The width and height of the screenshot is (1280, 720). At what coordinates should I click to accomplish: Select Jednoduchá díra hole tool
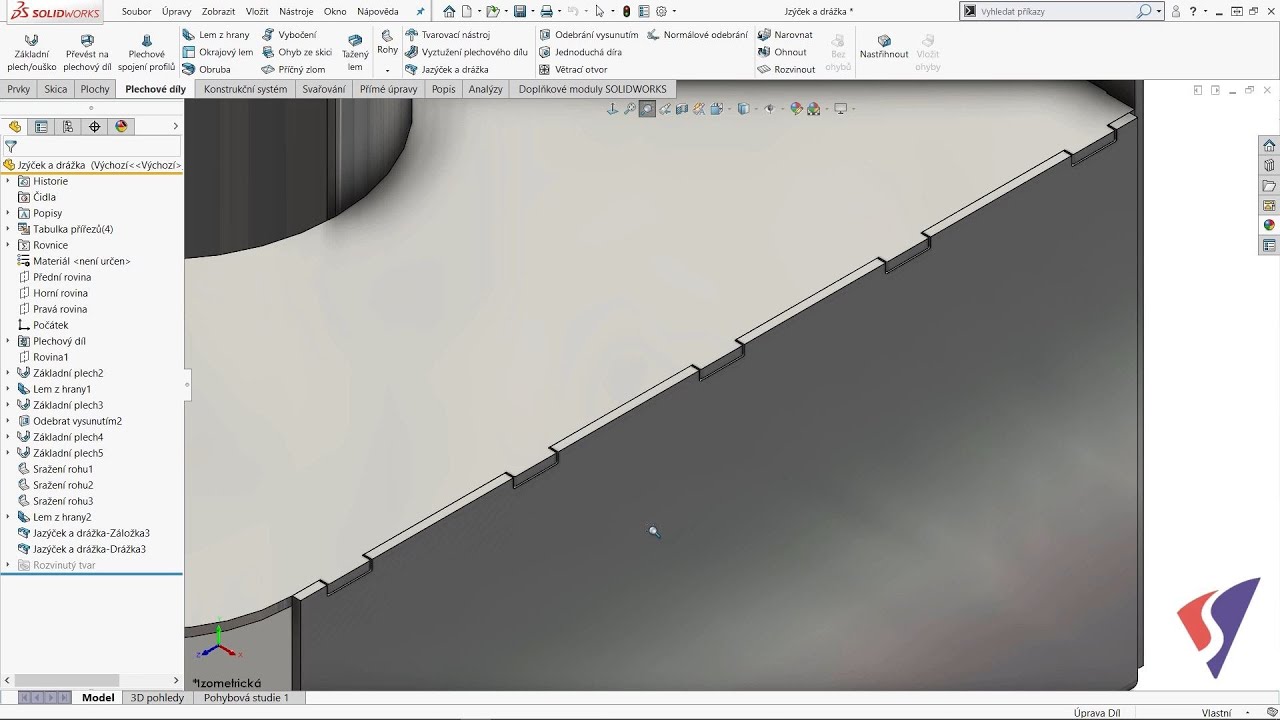[x=580, y=52]
